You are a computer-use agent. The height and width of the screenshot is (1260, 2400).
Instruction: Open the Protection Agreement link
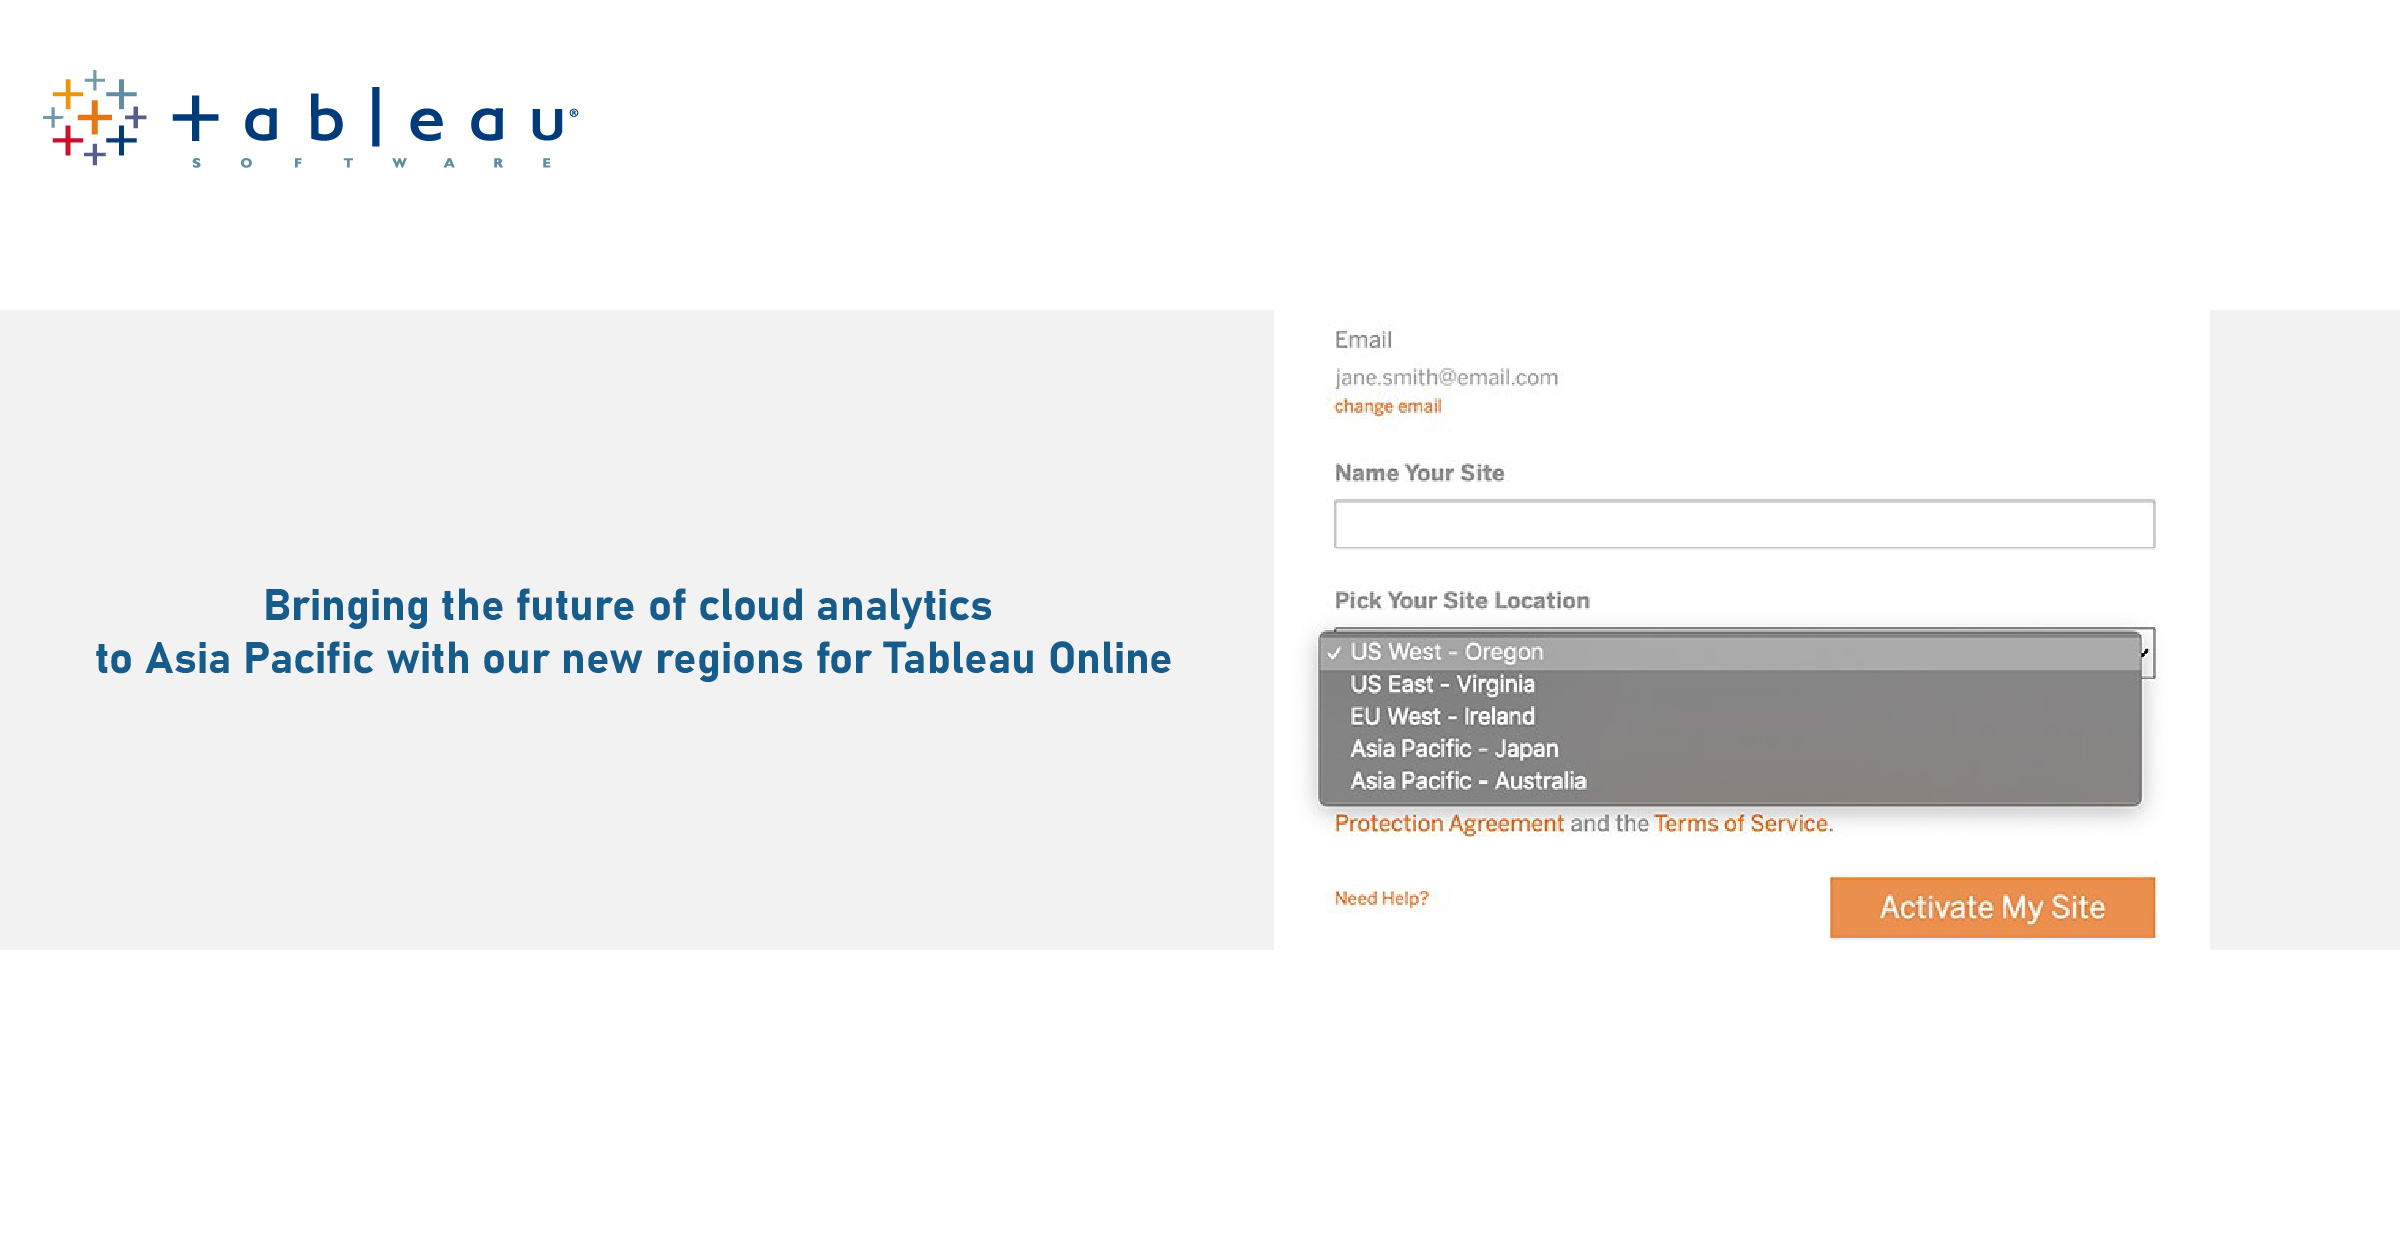click(1448, 823)
